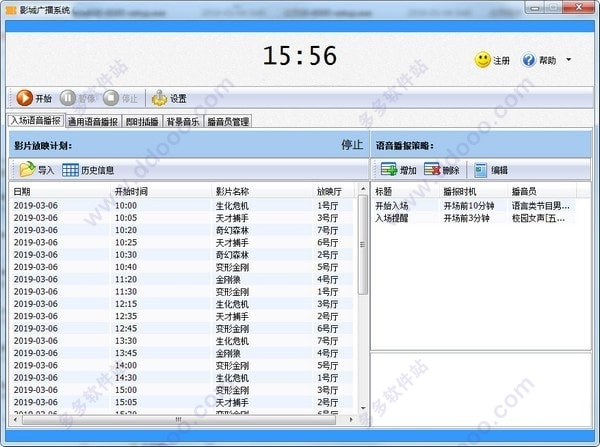Click the orange 开始 play icon
The width and height of the screenshot is (600, 447).
24,98
